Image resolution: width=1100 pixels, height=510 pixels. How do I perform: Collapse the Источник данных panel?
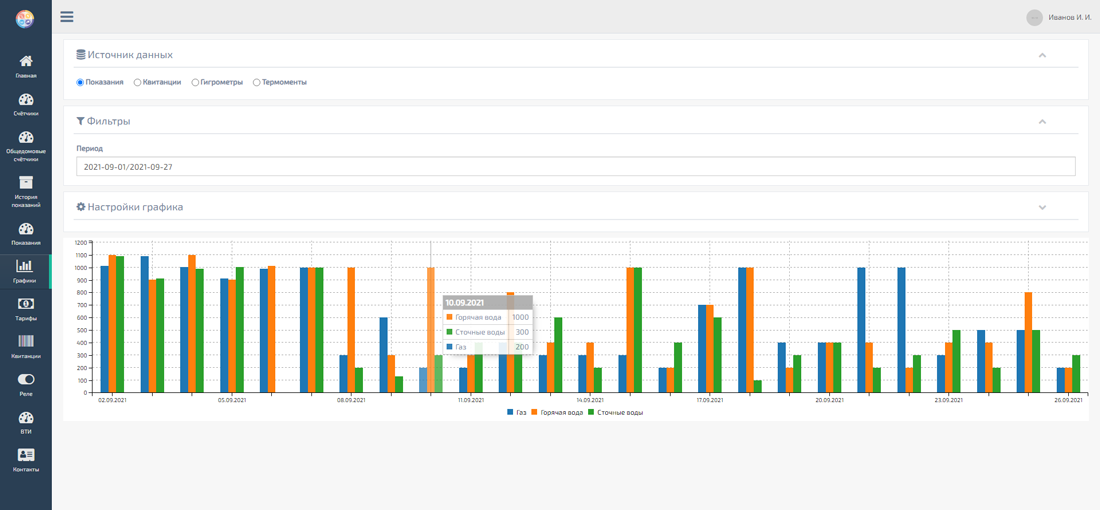[x=1042, y=56]
